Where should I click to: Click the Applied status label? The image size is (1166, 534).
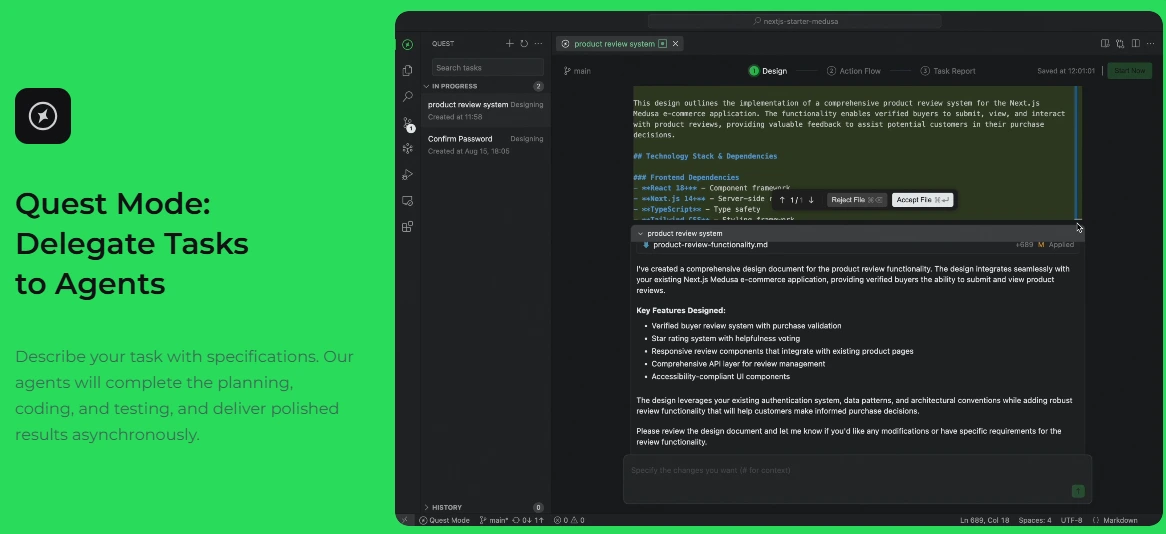(x=1061, y=245)
